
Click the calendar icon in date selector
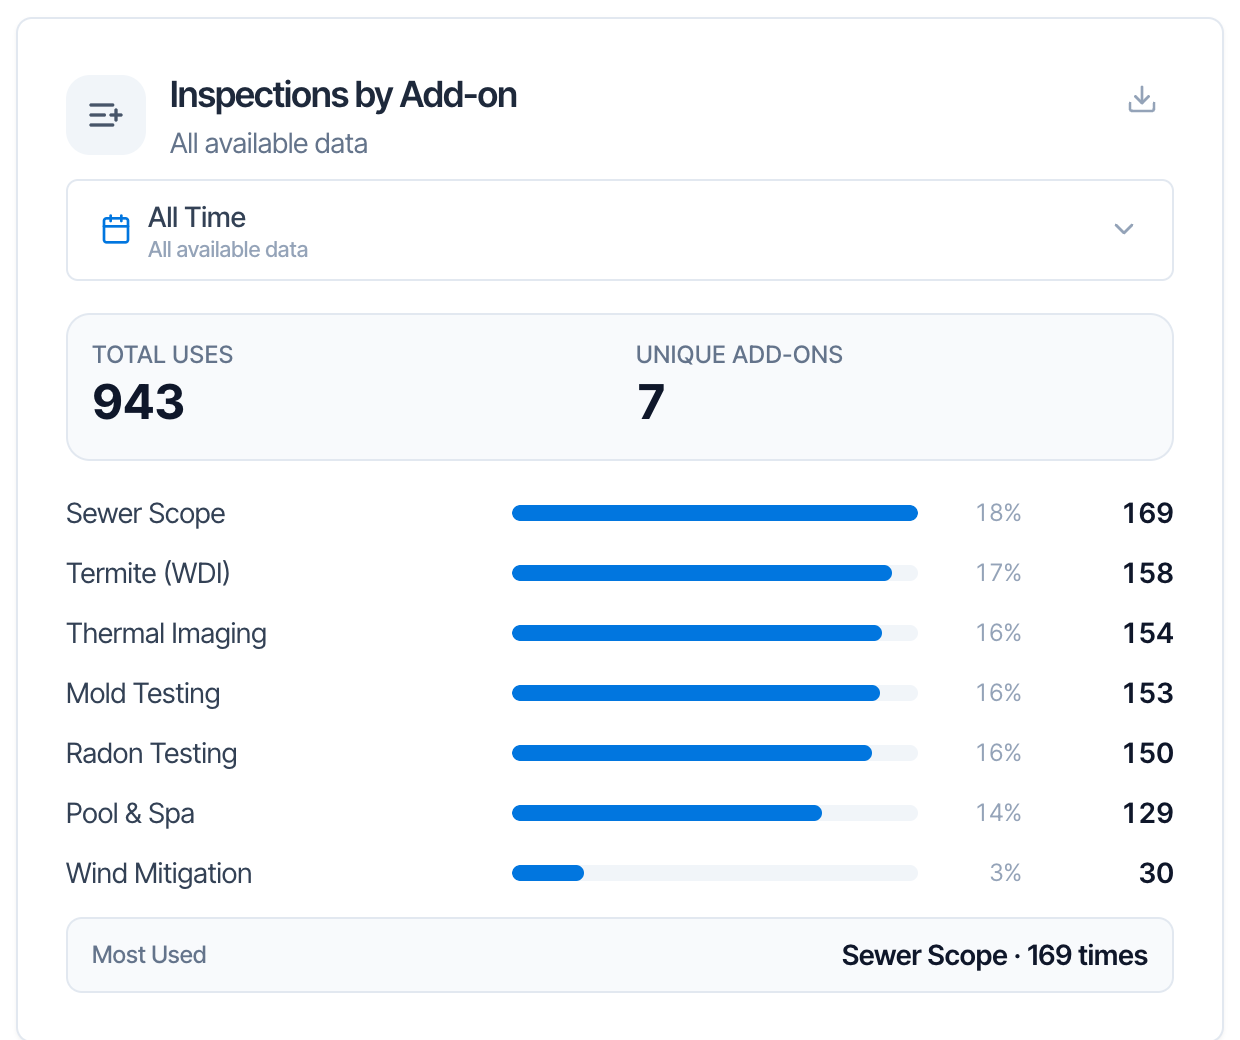pyautogui.click(x=116, y=229)
